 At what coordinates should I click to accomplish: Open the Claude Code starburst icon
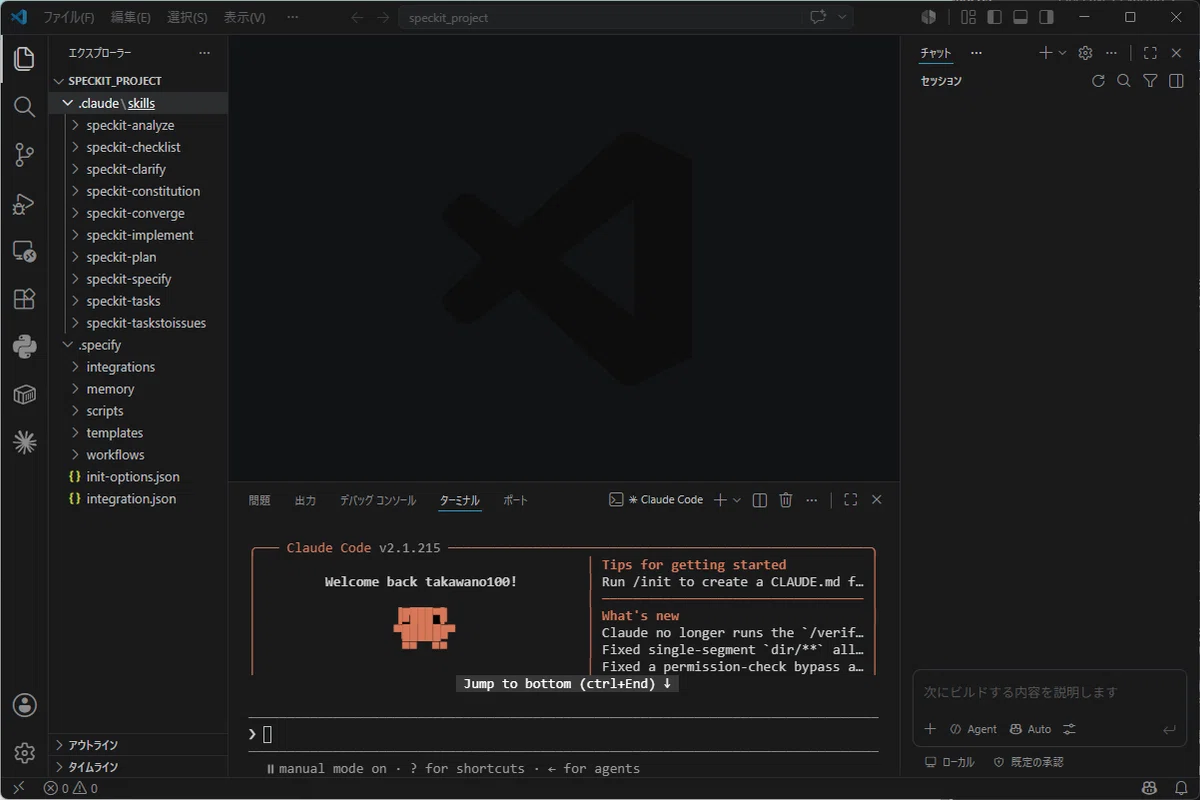point(24,442)
